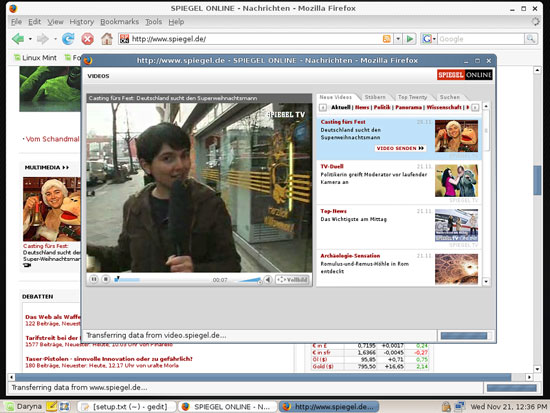Open the Google search engine dropdown

(429, 39)
